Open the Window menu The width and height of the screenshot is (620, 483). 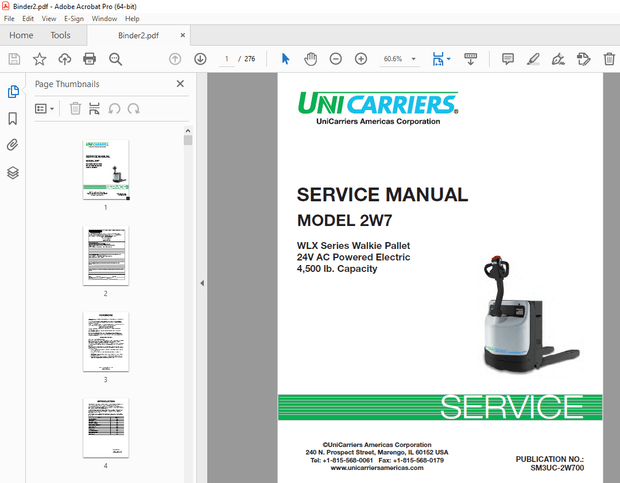point(104,19)
